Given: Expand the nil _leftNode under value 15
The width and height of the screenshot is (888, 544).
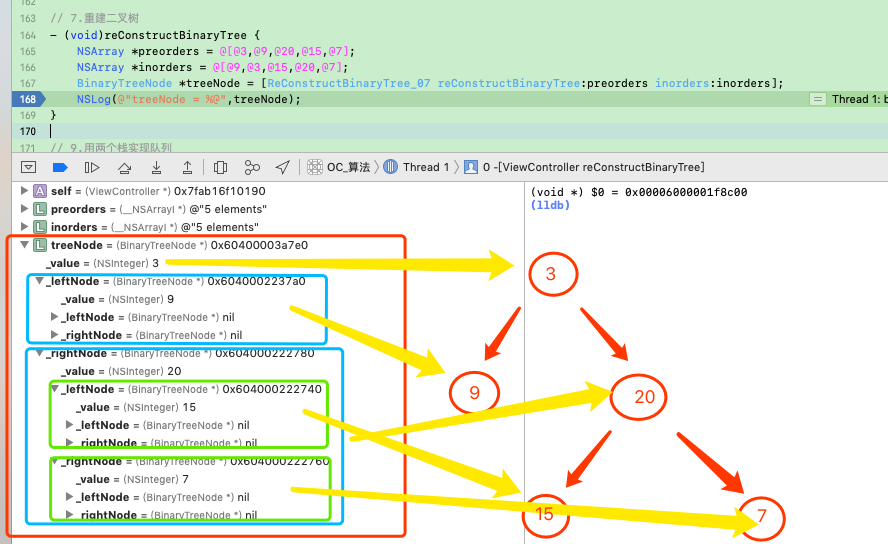Looking at the screenshot, I should point(69,425).
